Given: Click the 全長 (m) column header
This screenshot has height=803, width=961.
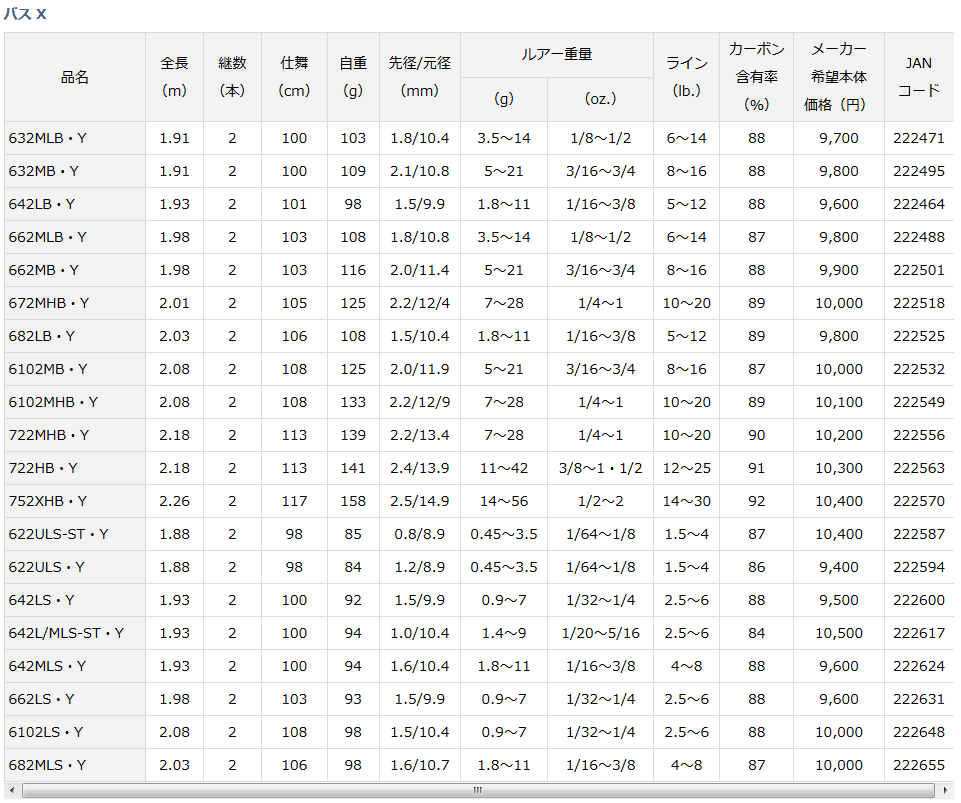Looking at the screenshot, I should tap(174, 77).
